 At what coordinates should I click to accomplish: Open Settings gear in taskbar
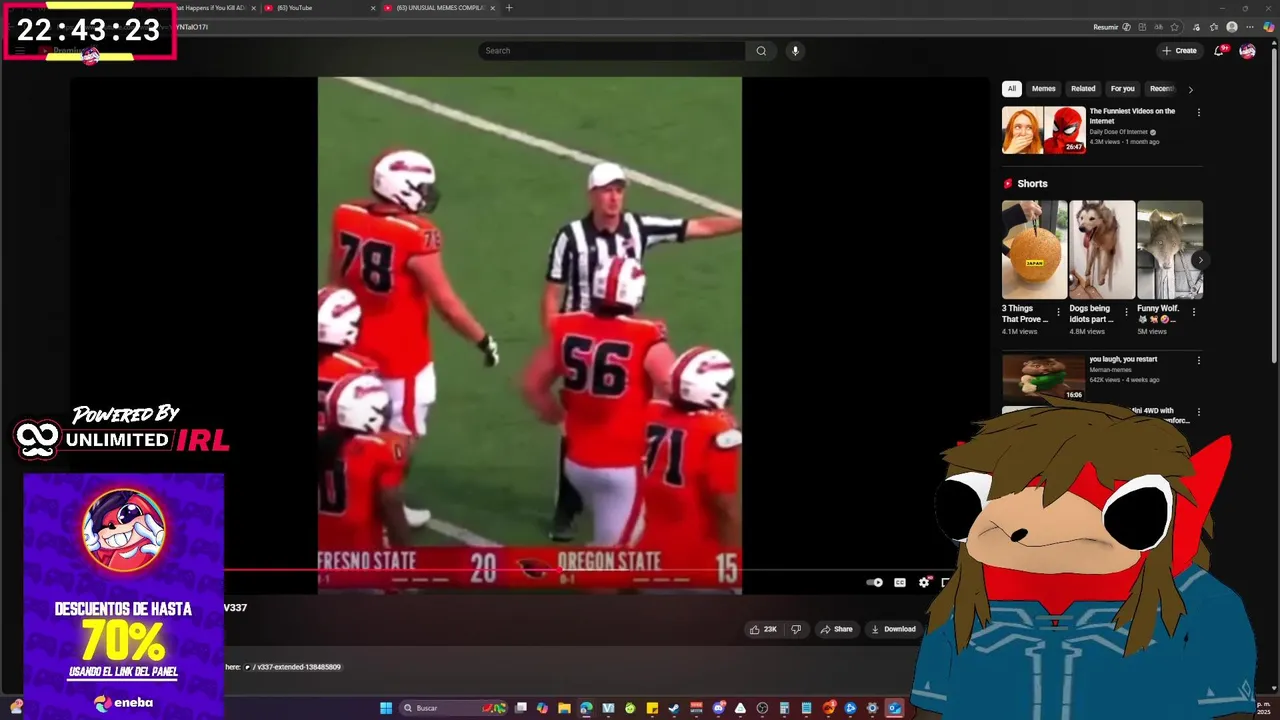[x=872, y=708]
